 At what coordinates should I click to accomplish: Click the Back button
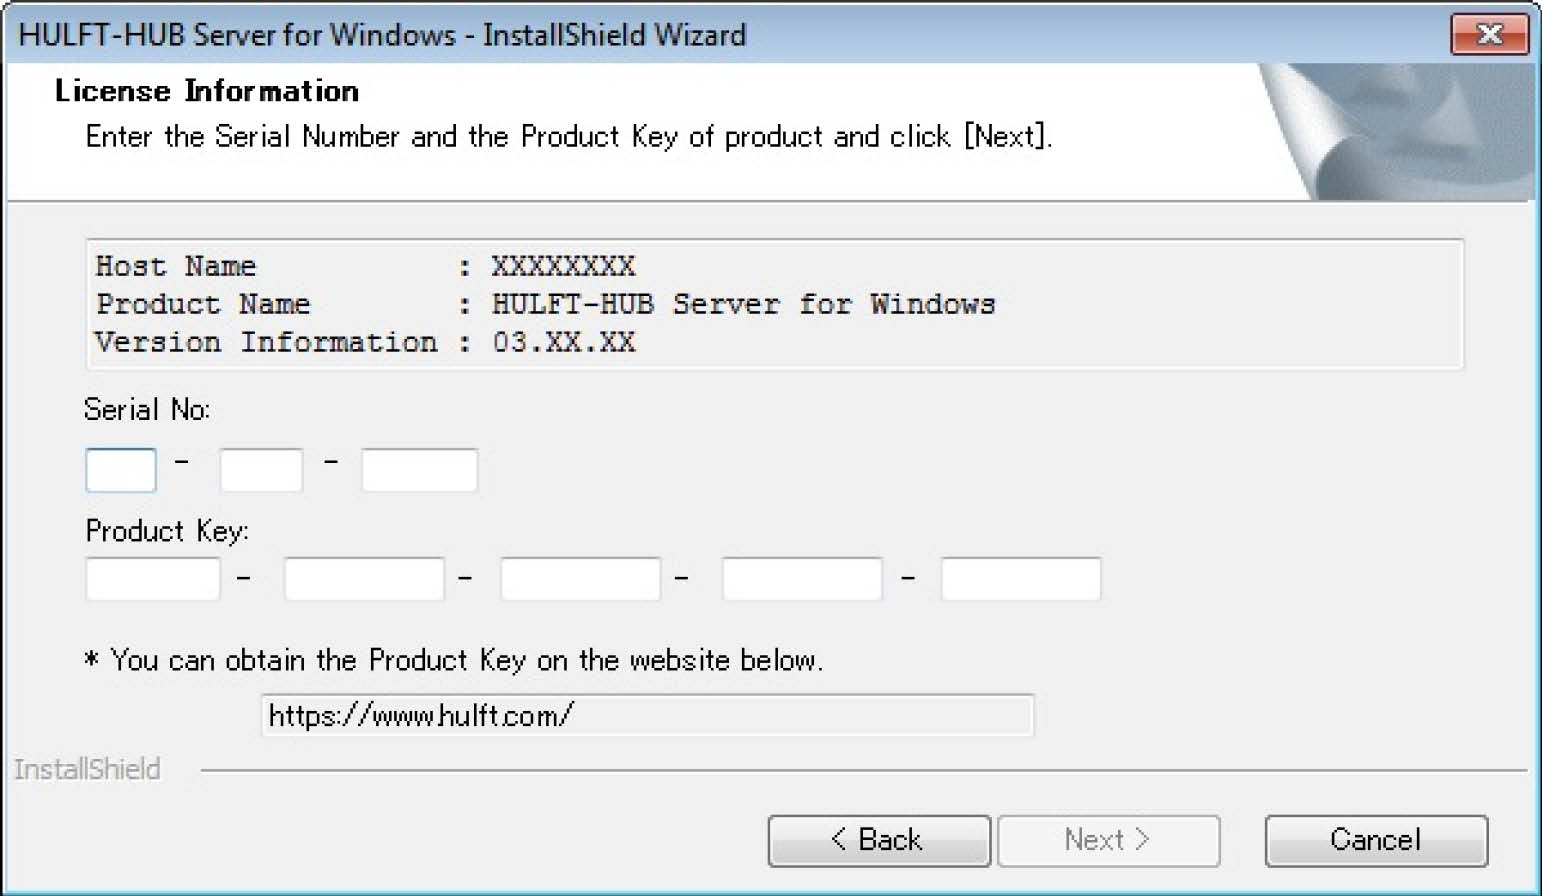point(879,840)
